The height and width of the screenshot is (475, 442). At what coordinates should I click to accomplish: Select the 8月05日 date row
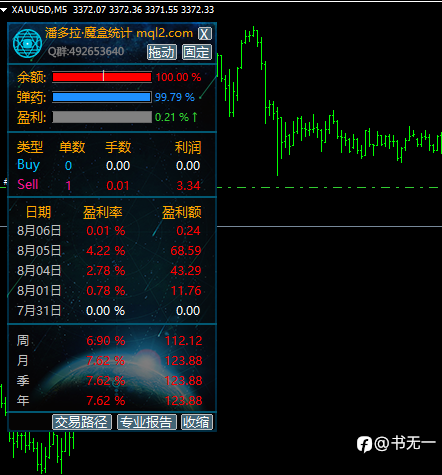[x=39, y=251]
